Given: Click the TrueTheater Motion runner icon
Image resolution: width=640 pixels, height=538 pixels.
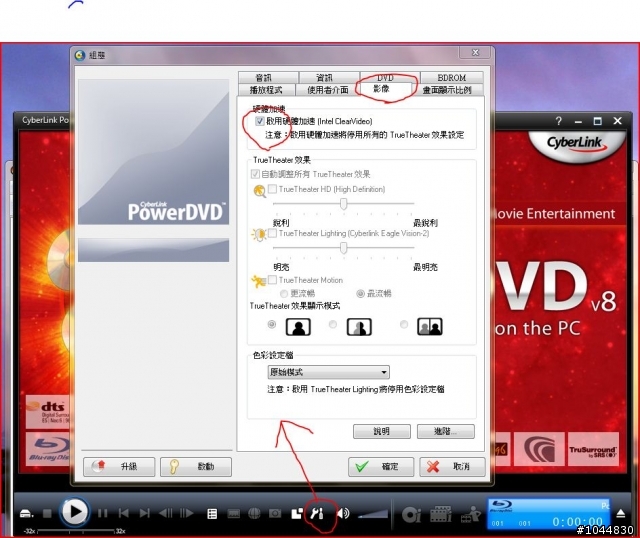Looking at the screenshot, I should [259, 281].
